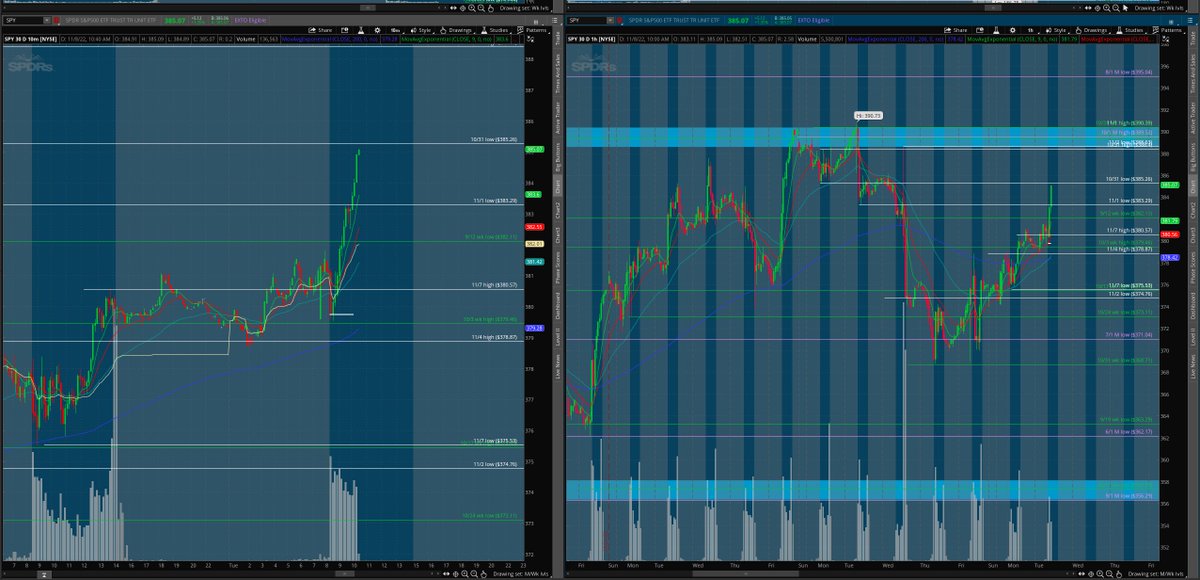The height and width of the screenshot is (580, 1200).
Task: Click the '10/31 low ($385.26)' label on 10m chart
Action: pyautogui.click(x=494, y=140)
